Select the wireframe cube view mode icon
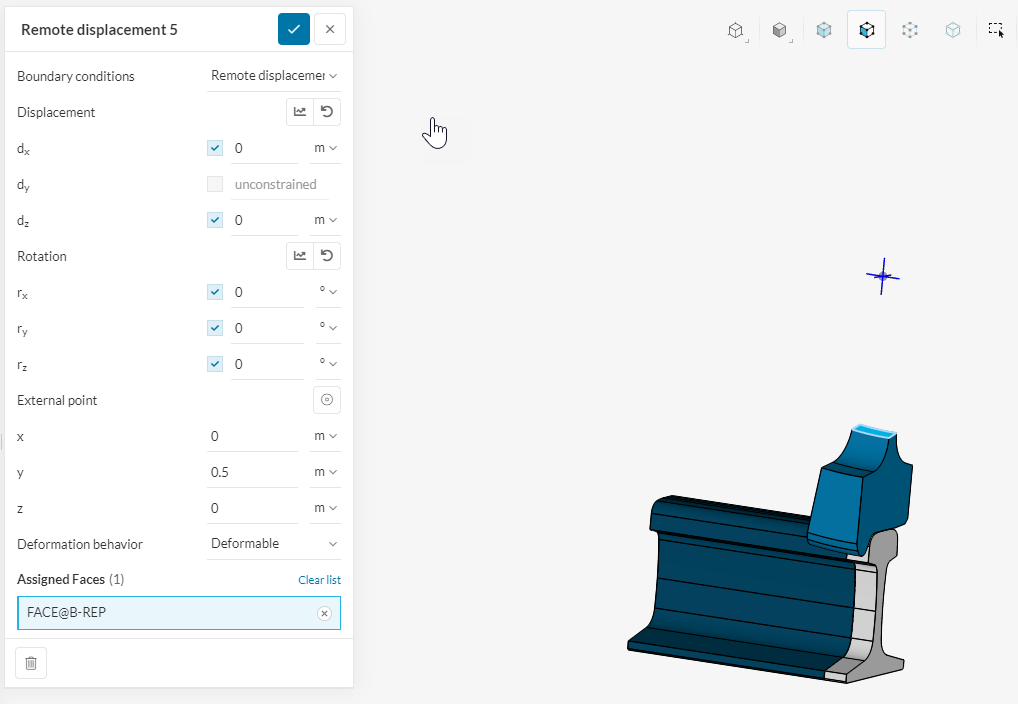 (736, 30)
